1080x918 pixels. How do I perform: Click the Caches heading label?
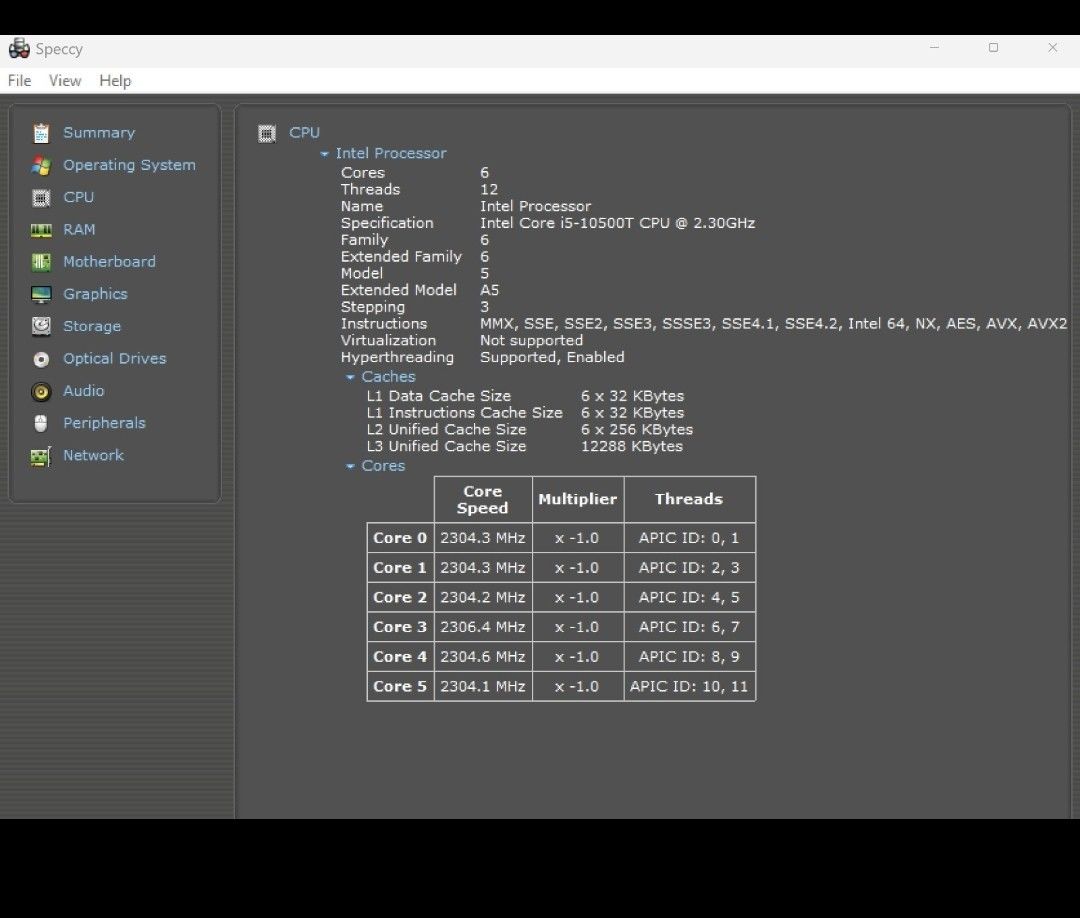(x=388, y=377)
